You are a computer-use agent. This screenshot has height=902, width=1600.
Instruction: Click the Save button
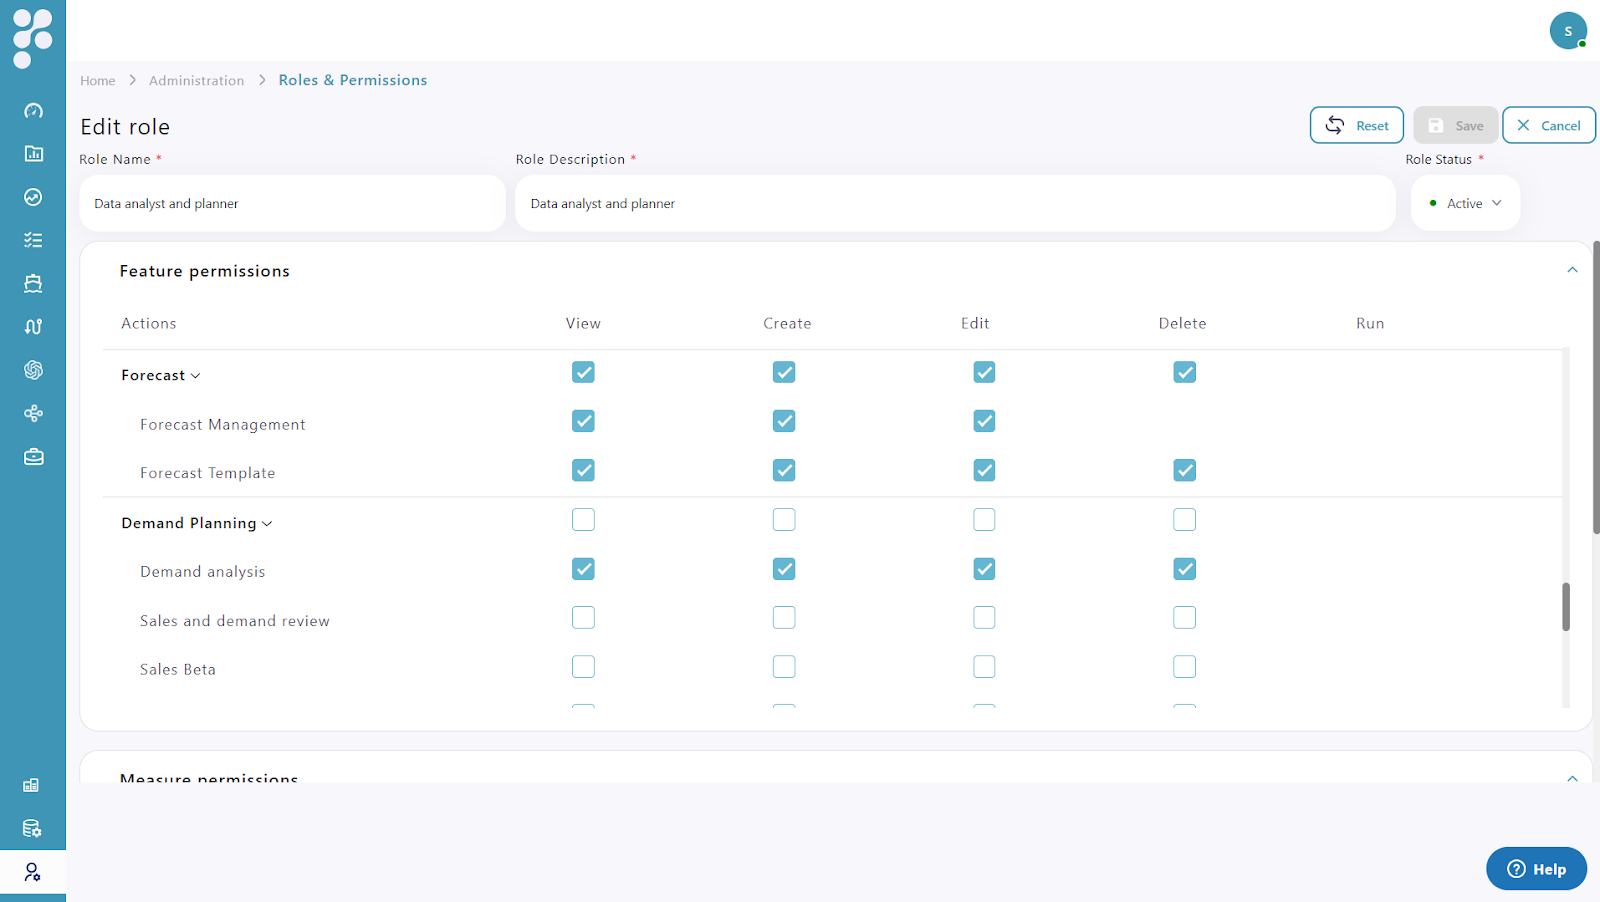point(1455,125)
